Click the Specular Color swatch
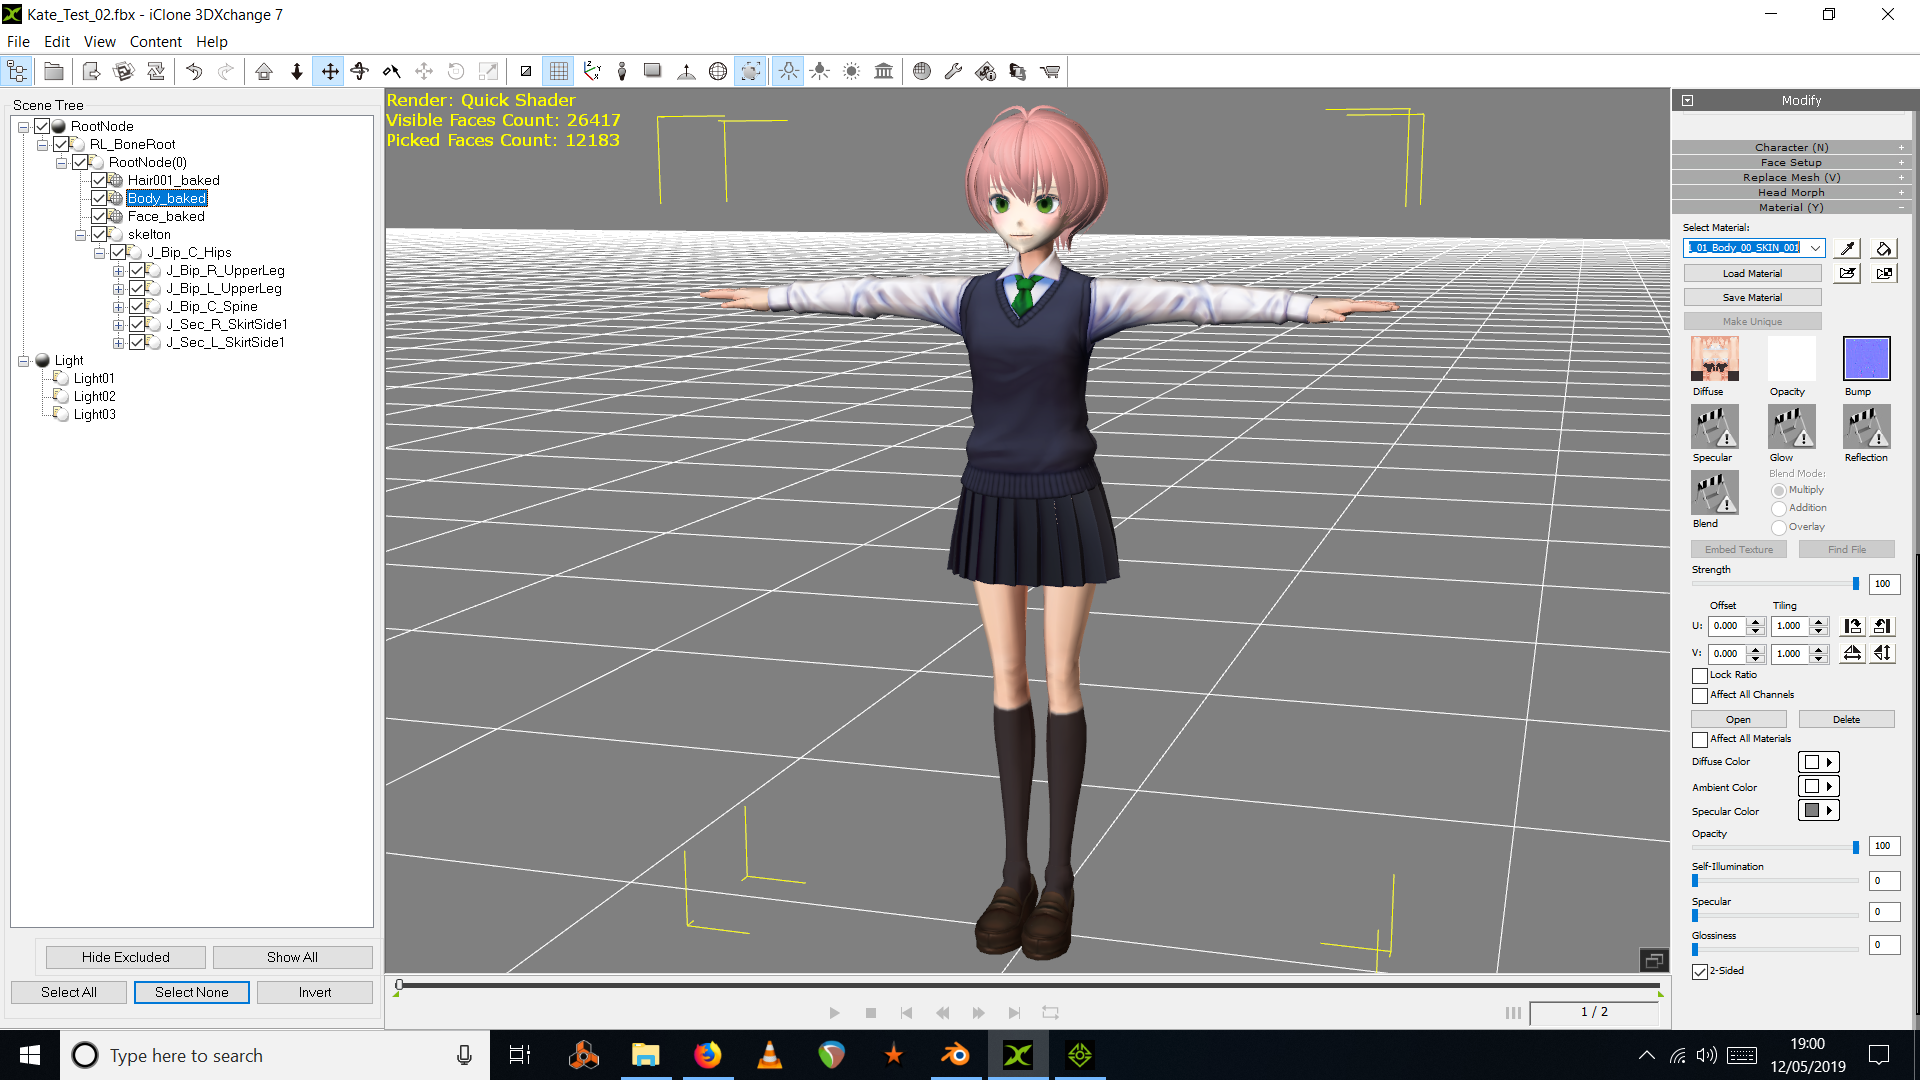Viewport: 1920px width, 1080px height. (1812, 811)
